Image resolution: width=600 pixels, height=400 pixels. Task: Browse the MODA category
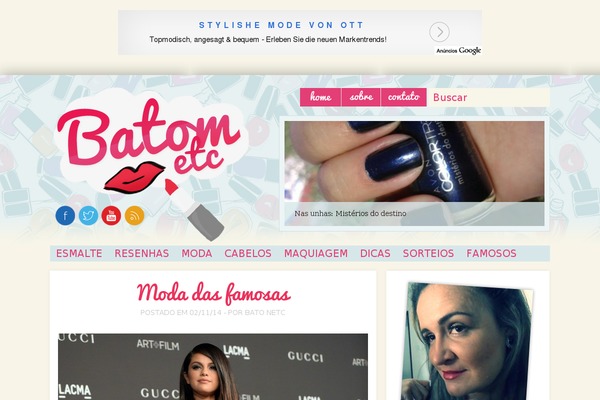(197, 253)
